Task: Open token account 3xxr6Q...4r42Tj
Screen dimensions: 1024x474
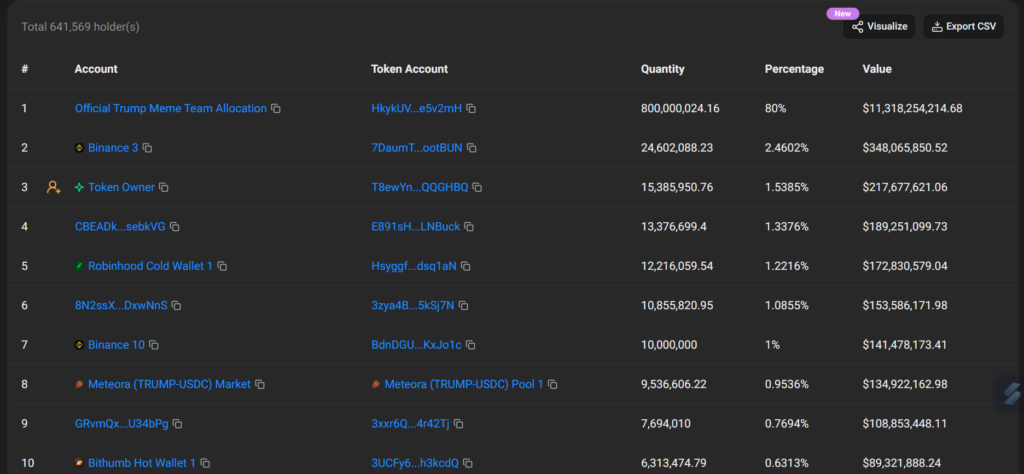Action: coord(410,424)
